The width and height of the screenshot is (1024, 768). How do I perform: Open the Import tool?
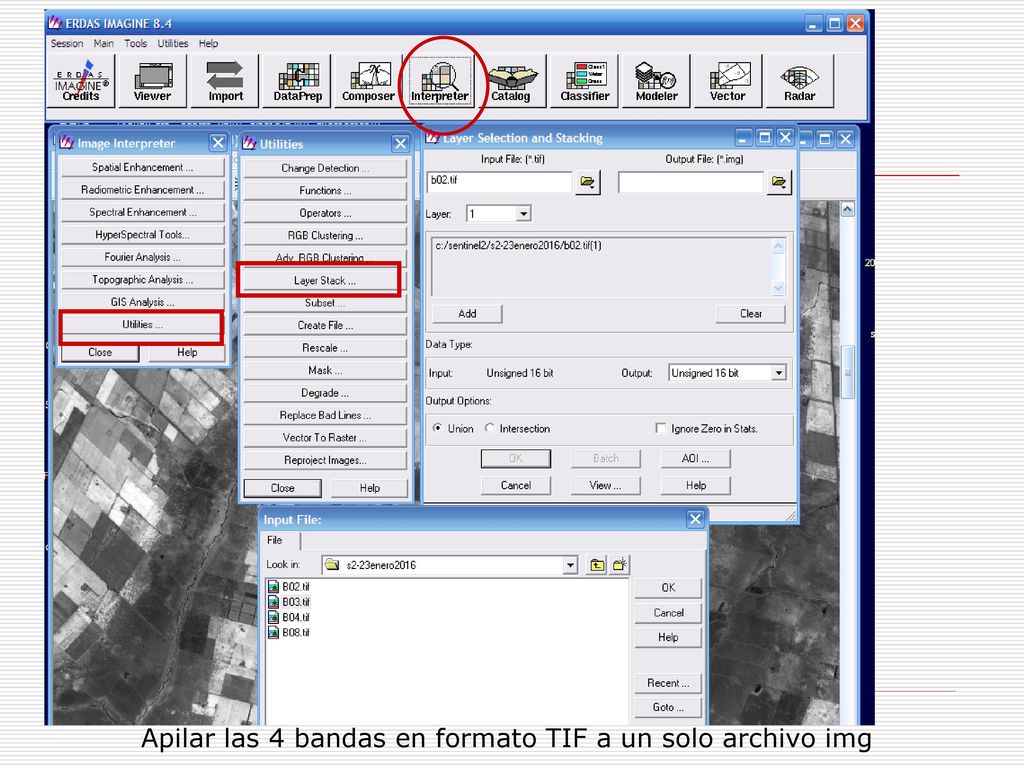point(225,80)
